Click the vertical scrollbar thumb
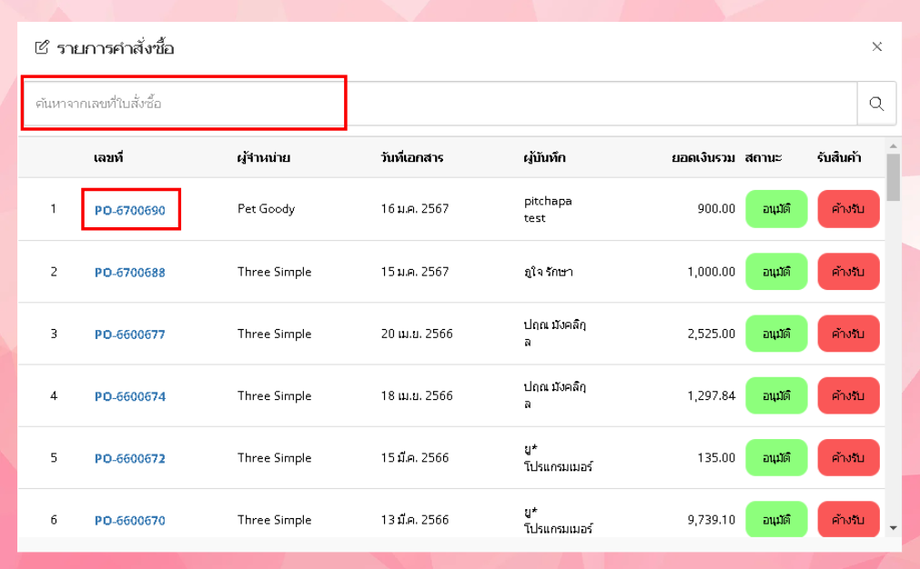Image resolution: width=920 pixels, height=569 pixels. point(893,177)
